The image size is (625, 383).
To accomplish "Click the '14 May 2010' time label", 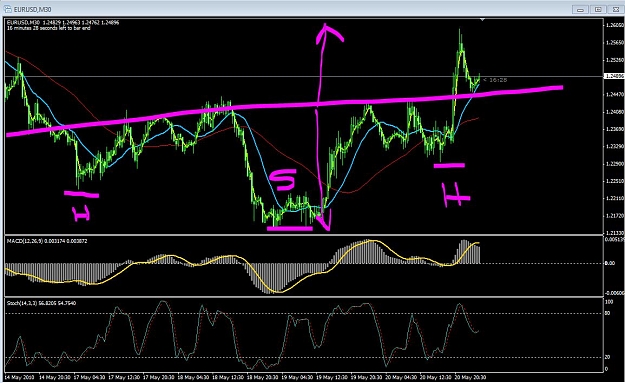I will point(20,377).
